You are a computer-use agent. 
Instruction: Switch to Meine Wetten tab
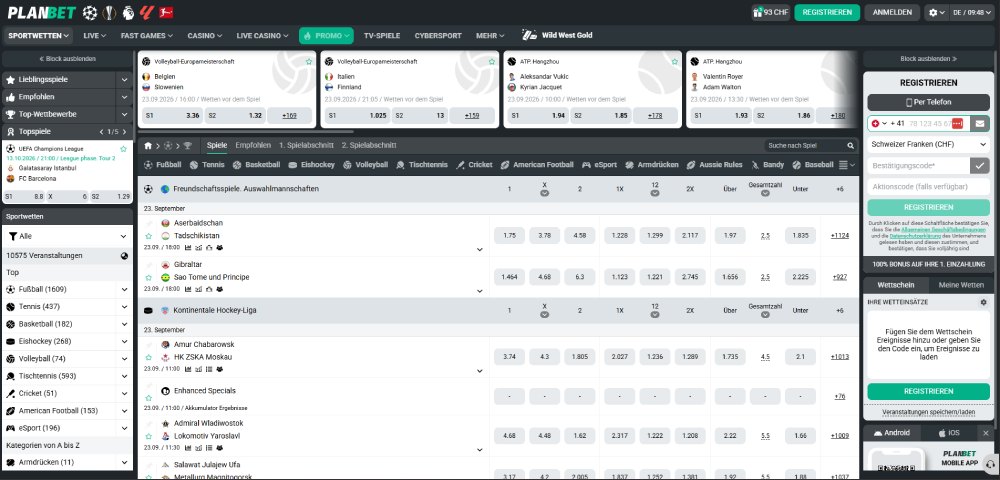(x=961, y=285)
